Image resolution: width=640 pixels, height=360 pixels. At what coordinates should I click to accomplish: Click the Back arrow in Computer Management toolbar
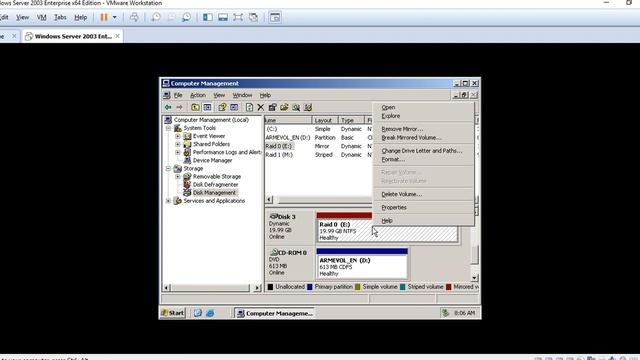click(168, 107)
